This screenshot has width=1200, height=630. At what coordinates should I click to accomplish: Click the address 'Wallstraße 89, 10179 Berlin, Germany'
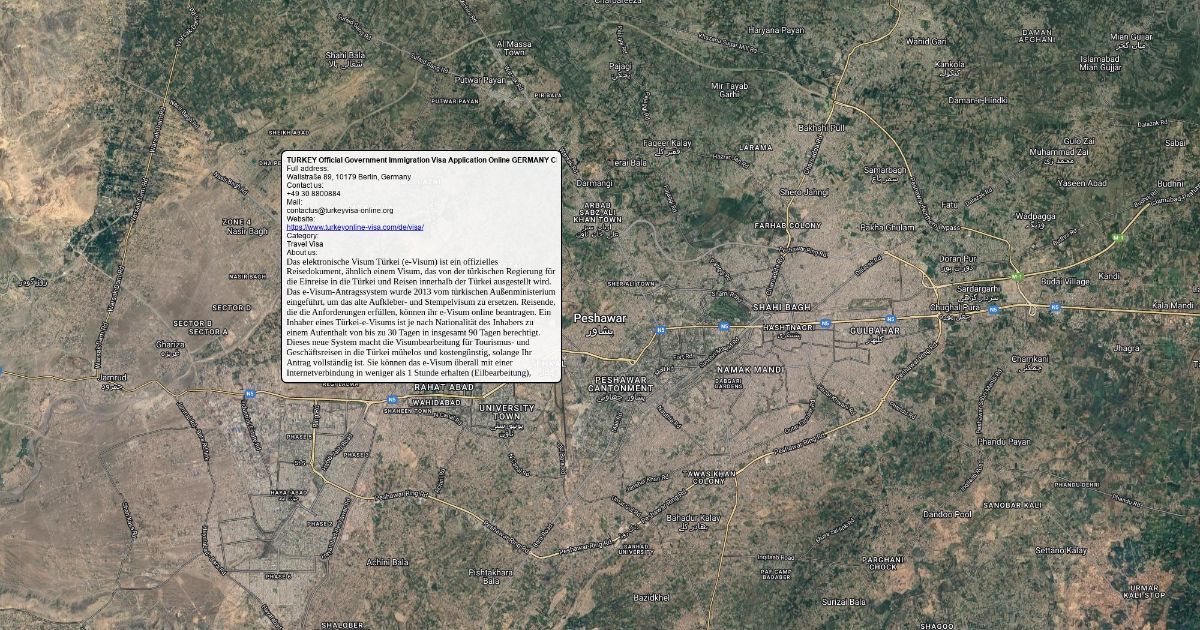coord(348,177)
